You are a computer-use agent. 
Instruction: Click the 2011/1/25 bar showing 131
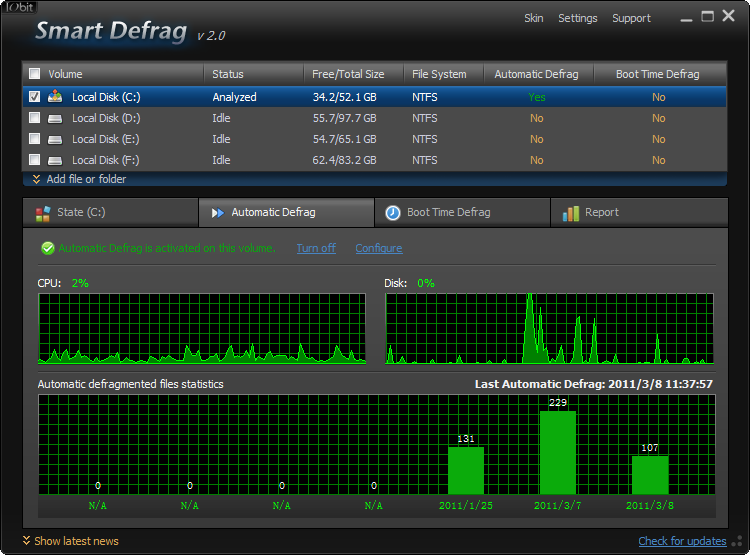[466, 471]
